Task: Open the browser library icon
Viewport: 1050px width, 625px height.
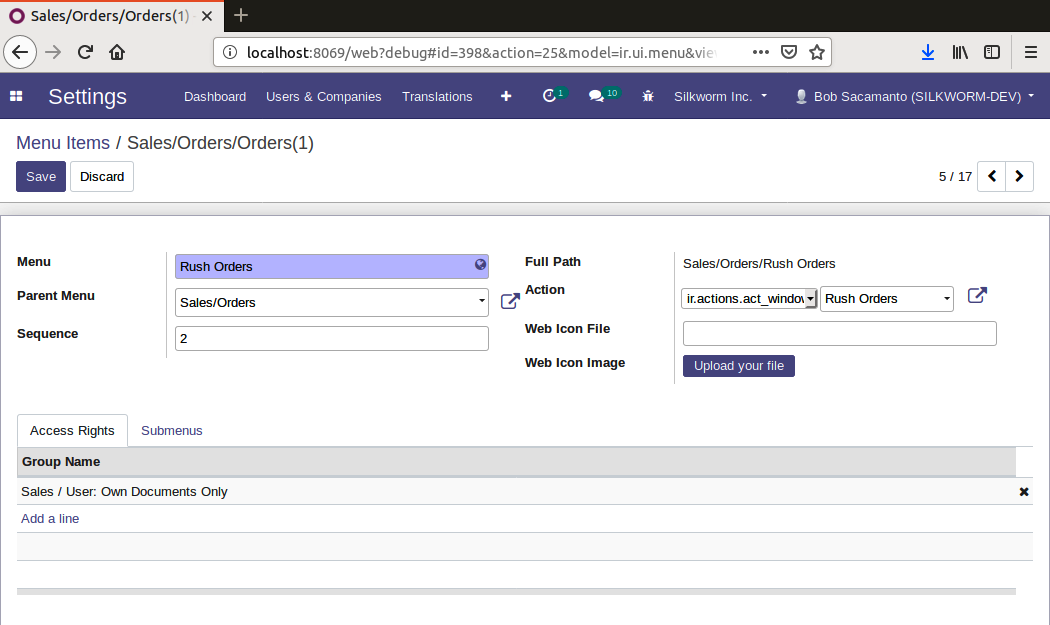Action: coord(960,52)
